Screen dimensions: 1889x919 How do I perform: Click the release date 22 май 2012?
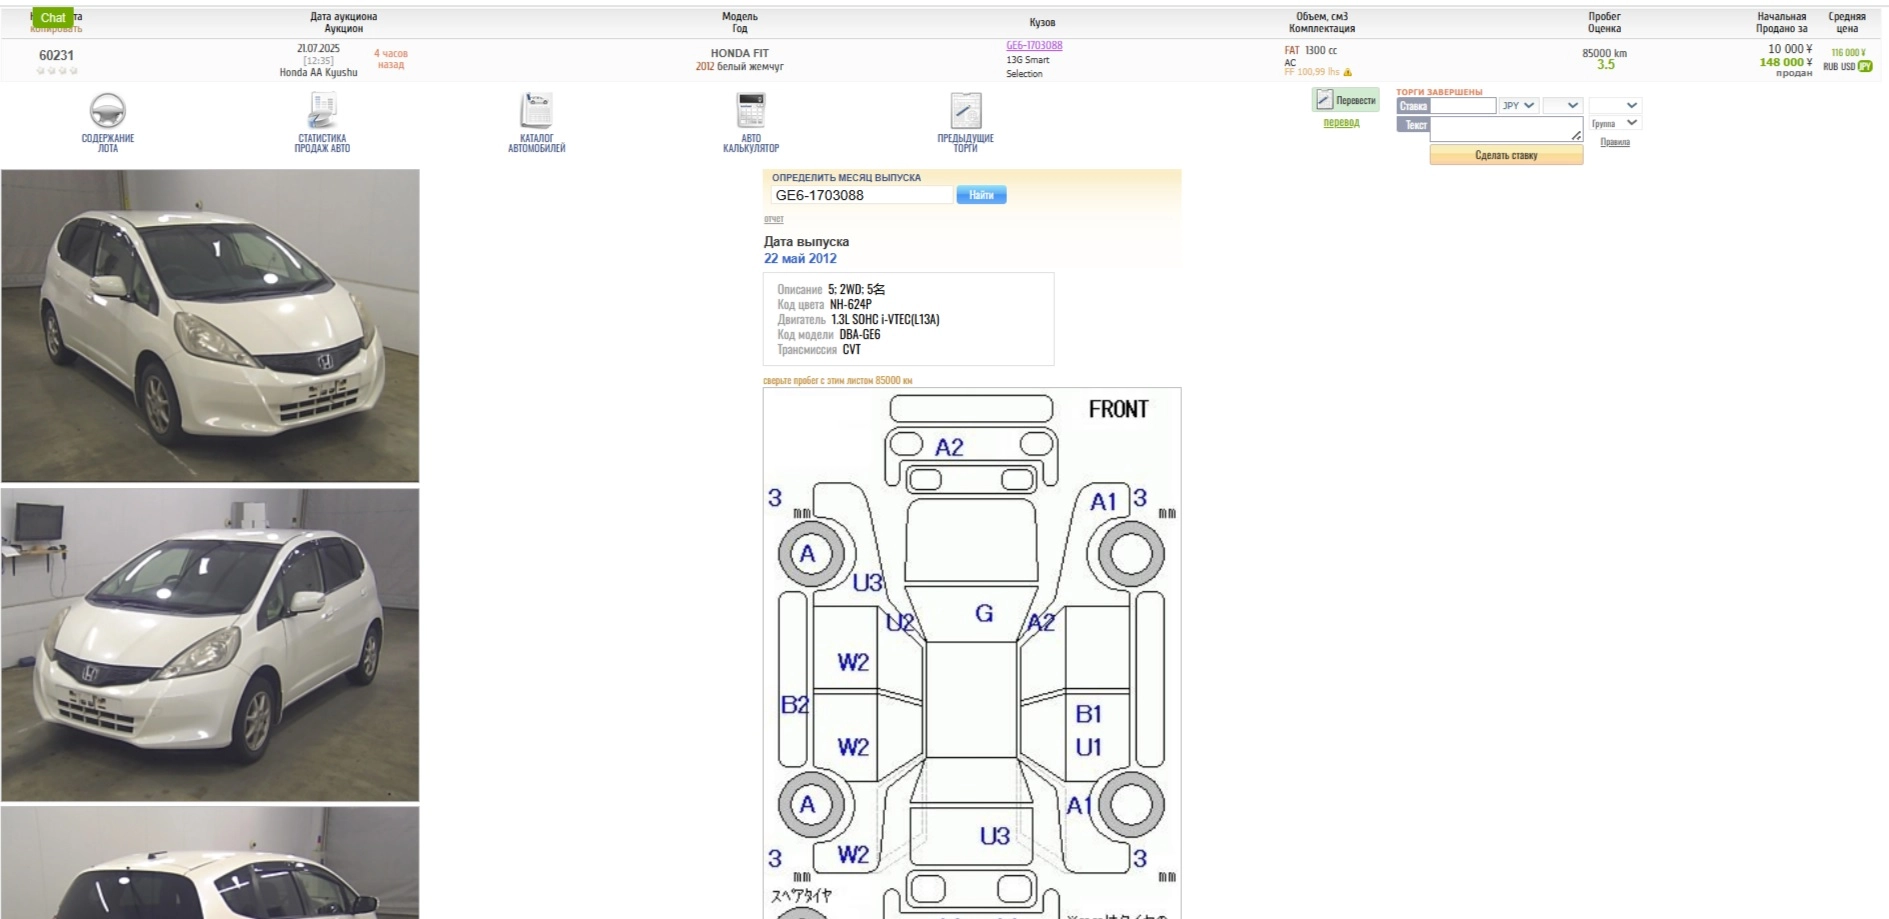click(800, 258)
